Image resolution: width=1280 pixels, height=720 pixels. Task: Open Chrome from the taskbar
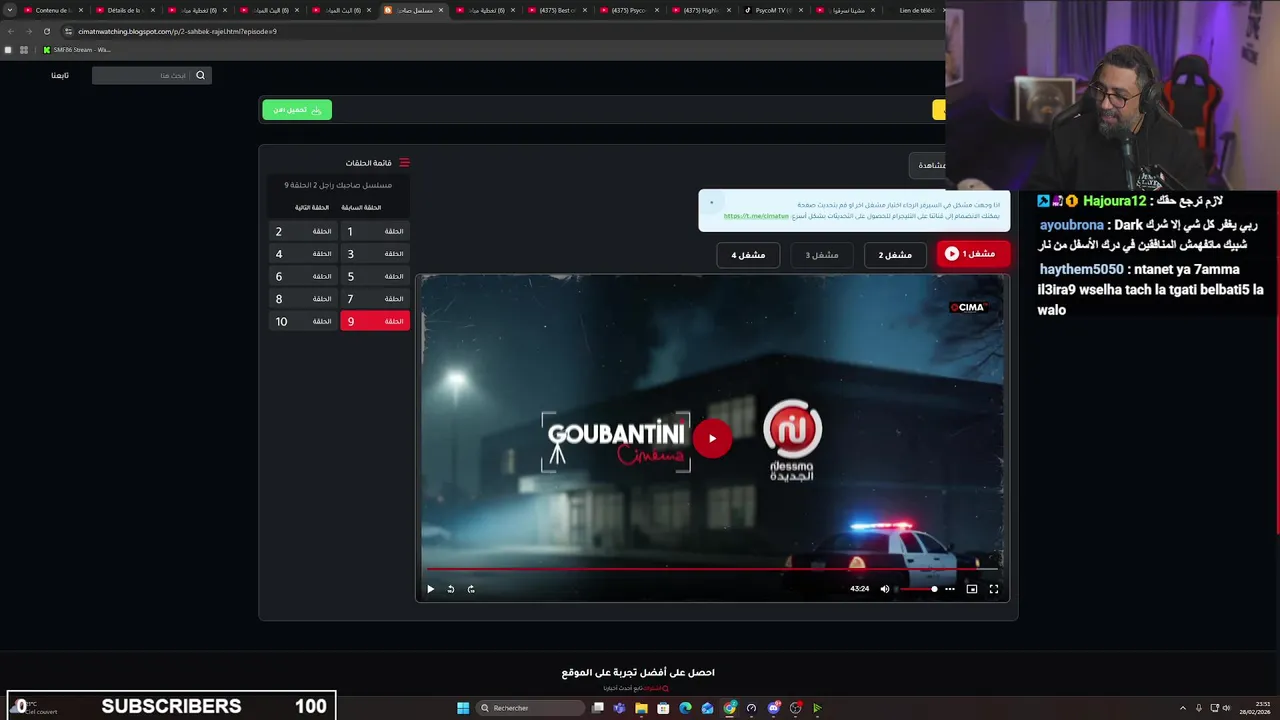click(x=730, y=708)
